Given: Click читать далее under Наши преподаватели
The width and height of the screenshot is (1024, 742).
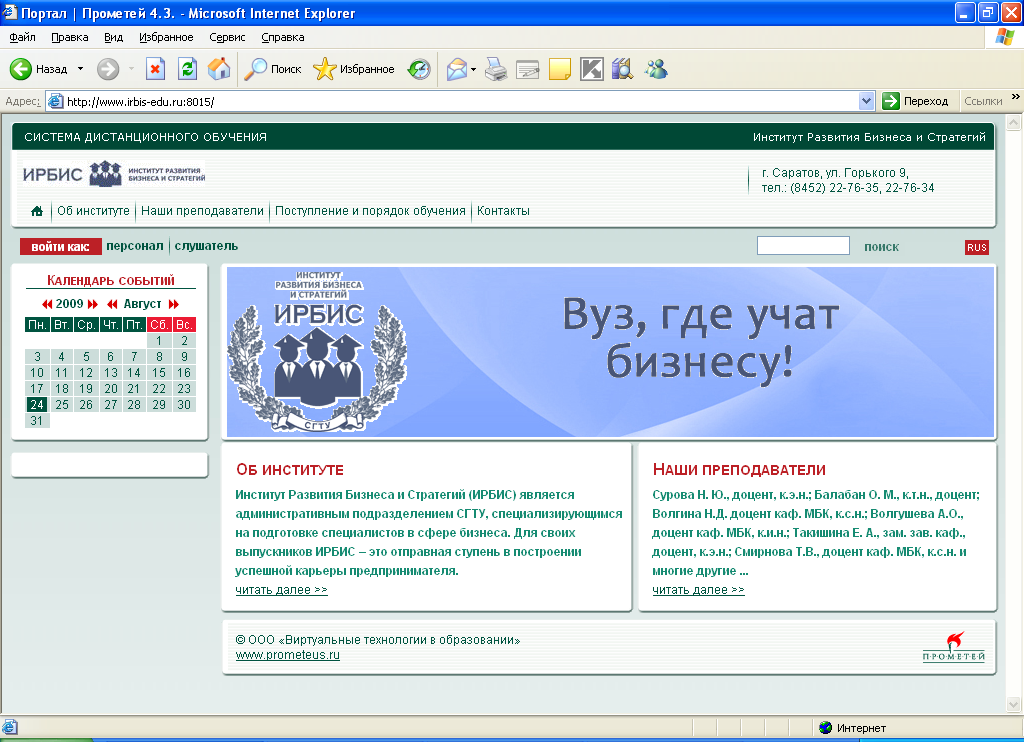Looking at the screenshot, I should point(698,590).
